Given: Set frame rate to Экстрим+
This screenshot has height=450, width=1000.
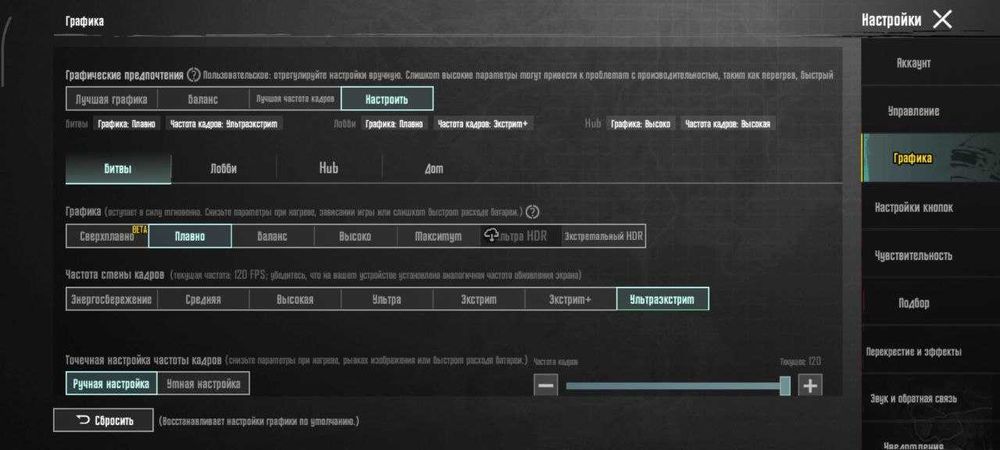Looking at the screenshot, I should (x=570, y=299).
